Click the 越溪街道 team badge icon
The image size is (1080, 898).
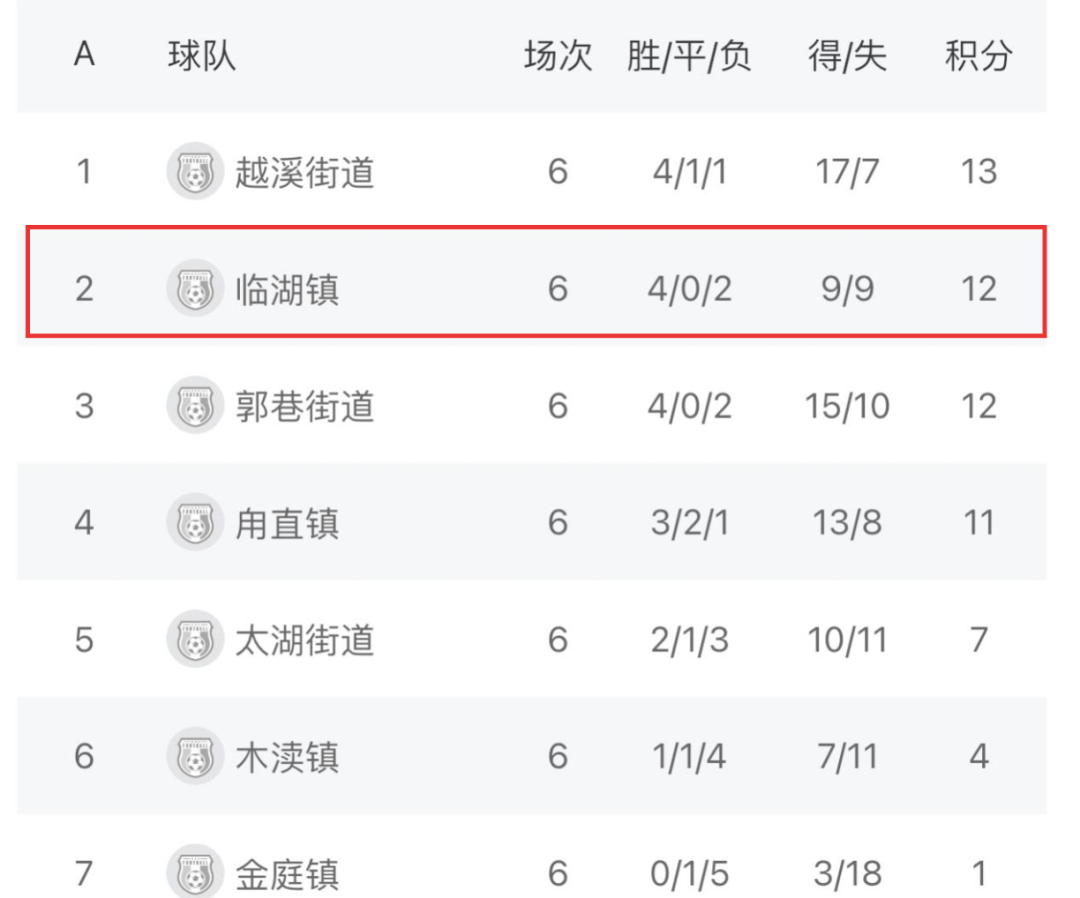pyautogui.click(x=194, y=172)
